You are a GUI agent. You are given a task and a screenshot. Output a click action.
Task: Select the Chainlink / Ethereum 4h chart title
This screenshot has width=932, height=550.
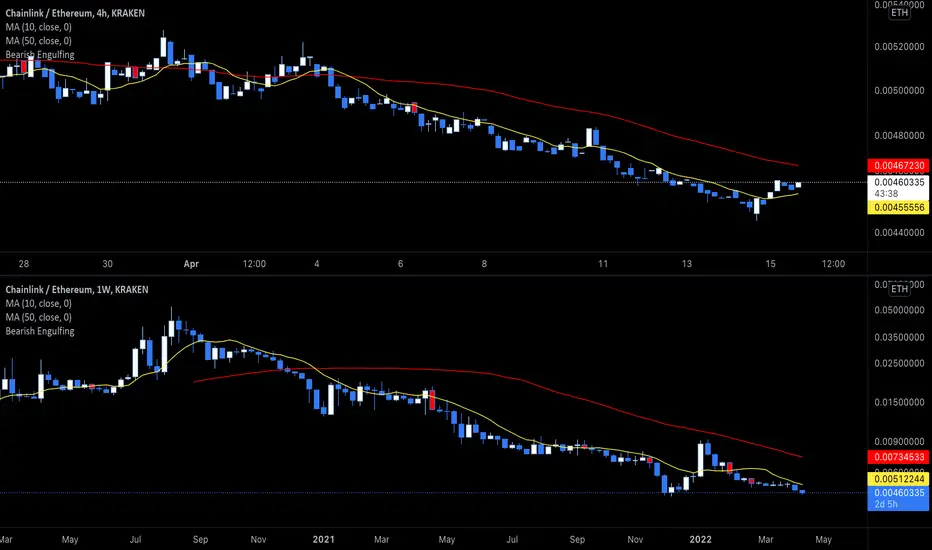tap(75, 13)
